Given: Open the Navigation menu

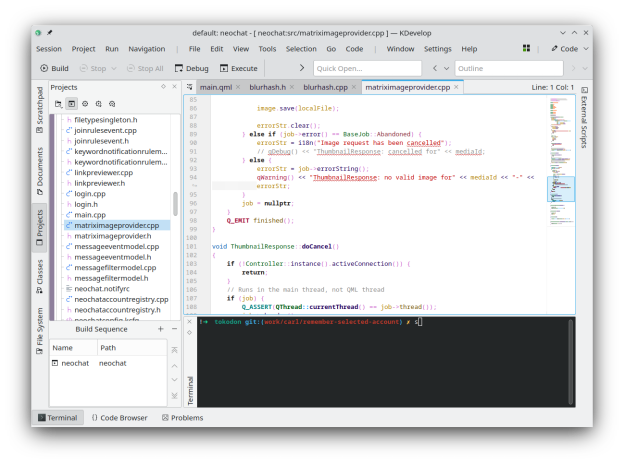Looking at the screenshot, I should tap(147, 48).
